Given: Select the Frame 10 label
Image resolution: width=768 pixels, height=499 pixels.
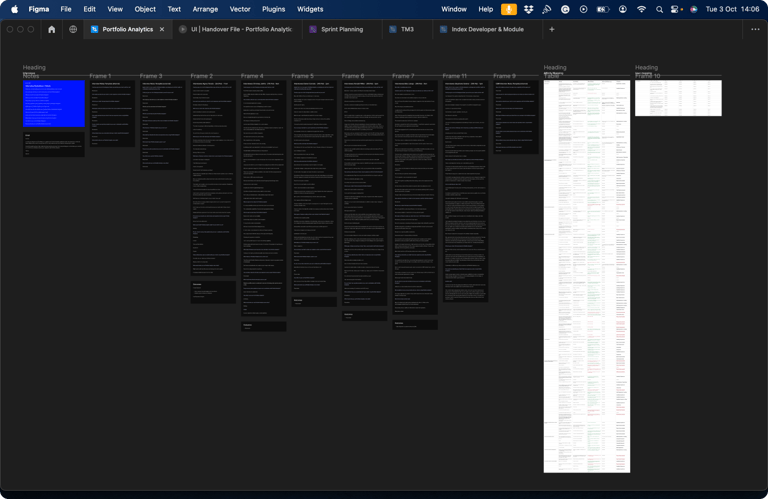Looking at the screenshot, I should [x=648, y=76].
